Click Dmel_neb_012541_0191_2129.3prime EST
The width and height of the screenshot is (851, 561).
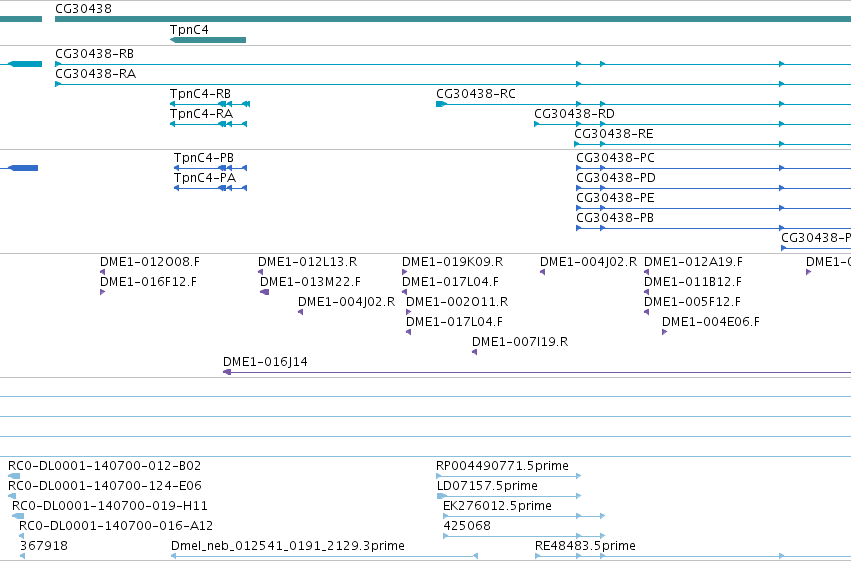(x=324, y=556)
